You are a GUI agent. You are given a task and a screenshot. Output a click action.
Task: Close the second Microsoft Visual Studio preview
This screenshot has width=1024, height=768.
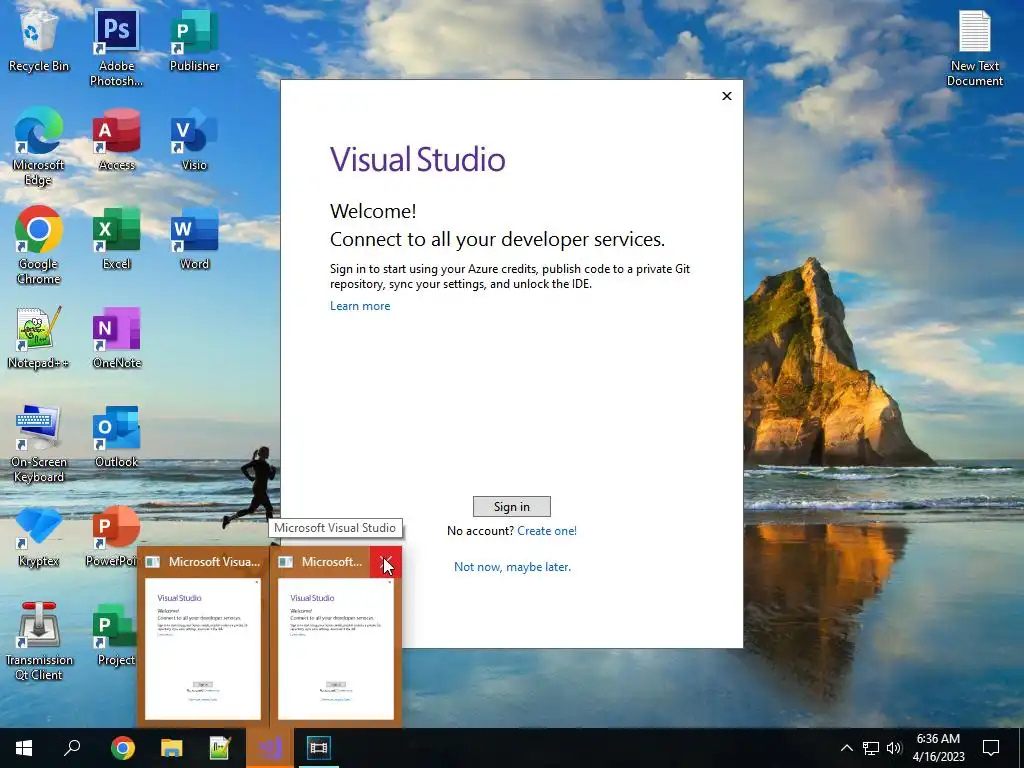pyautogui.click(x=386, y=562)
